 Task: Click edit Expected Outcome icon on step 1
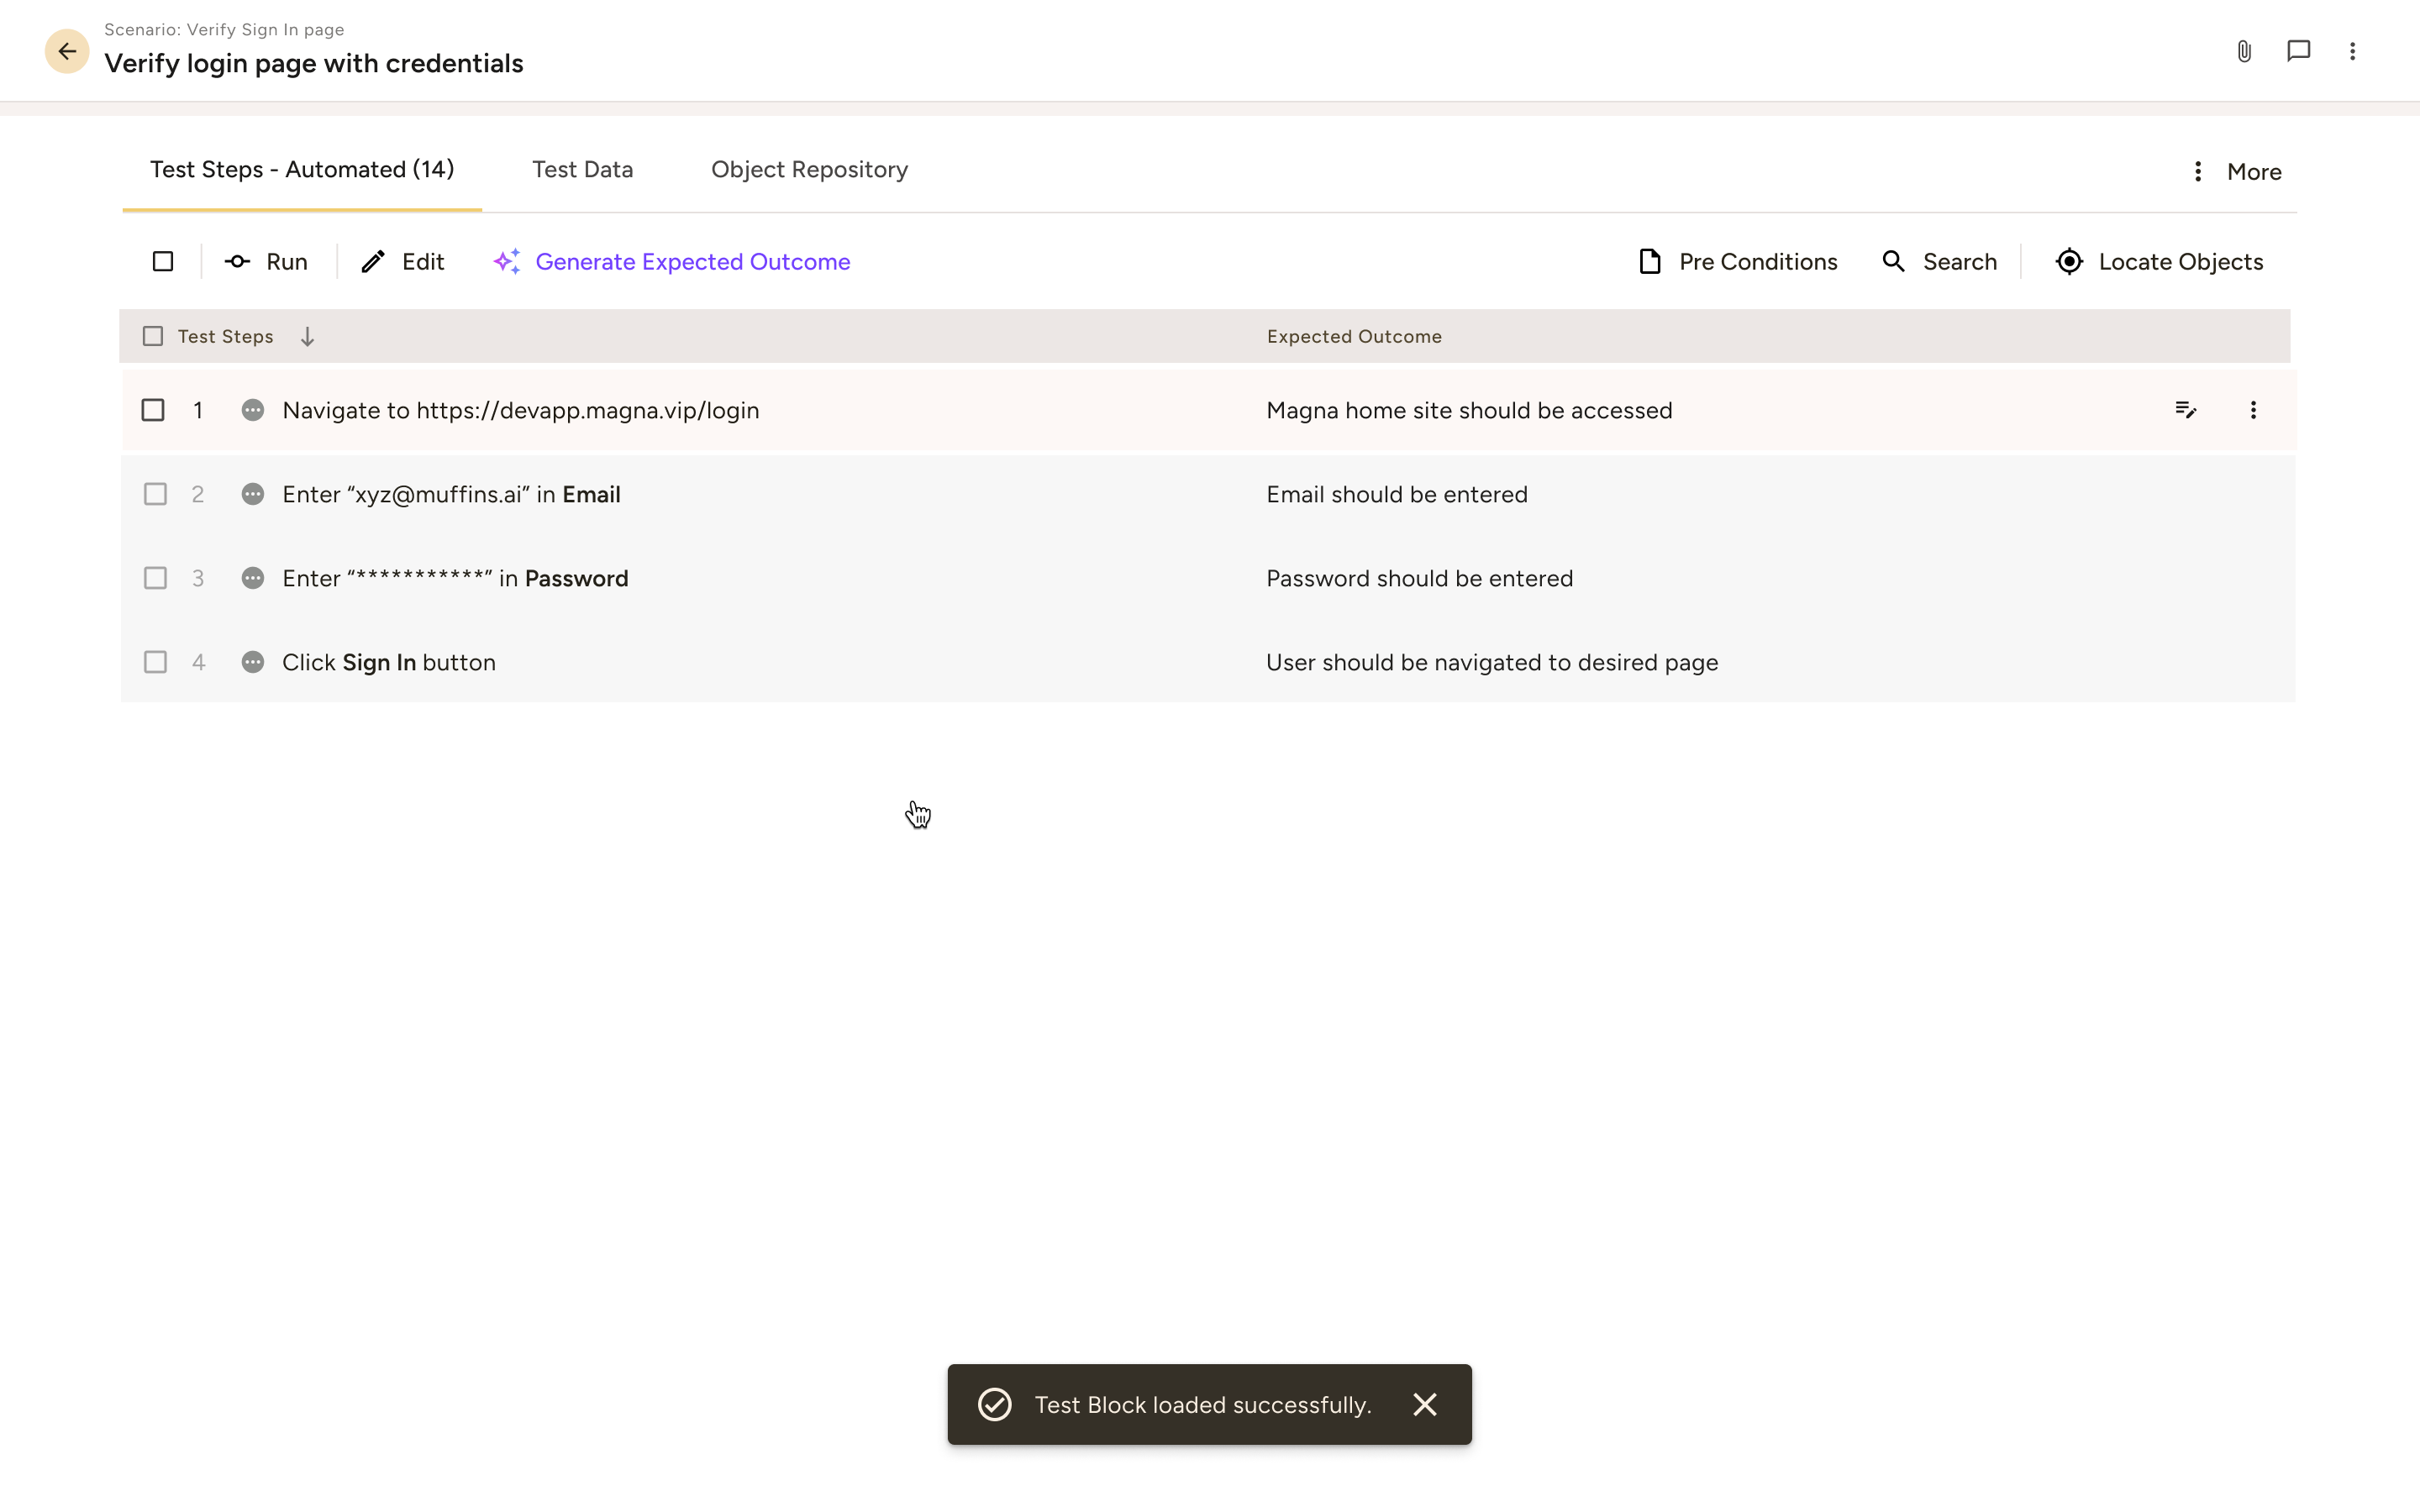click(2186, 410)
